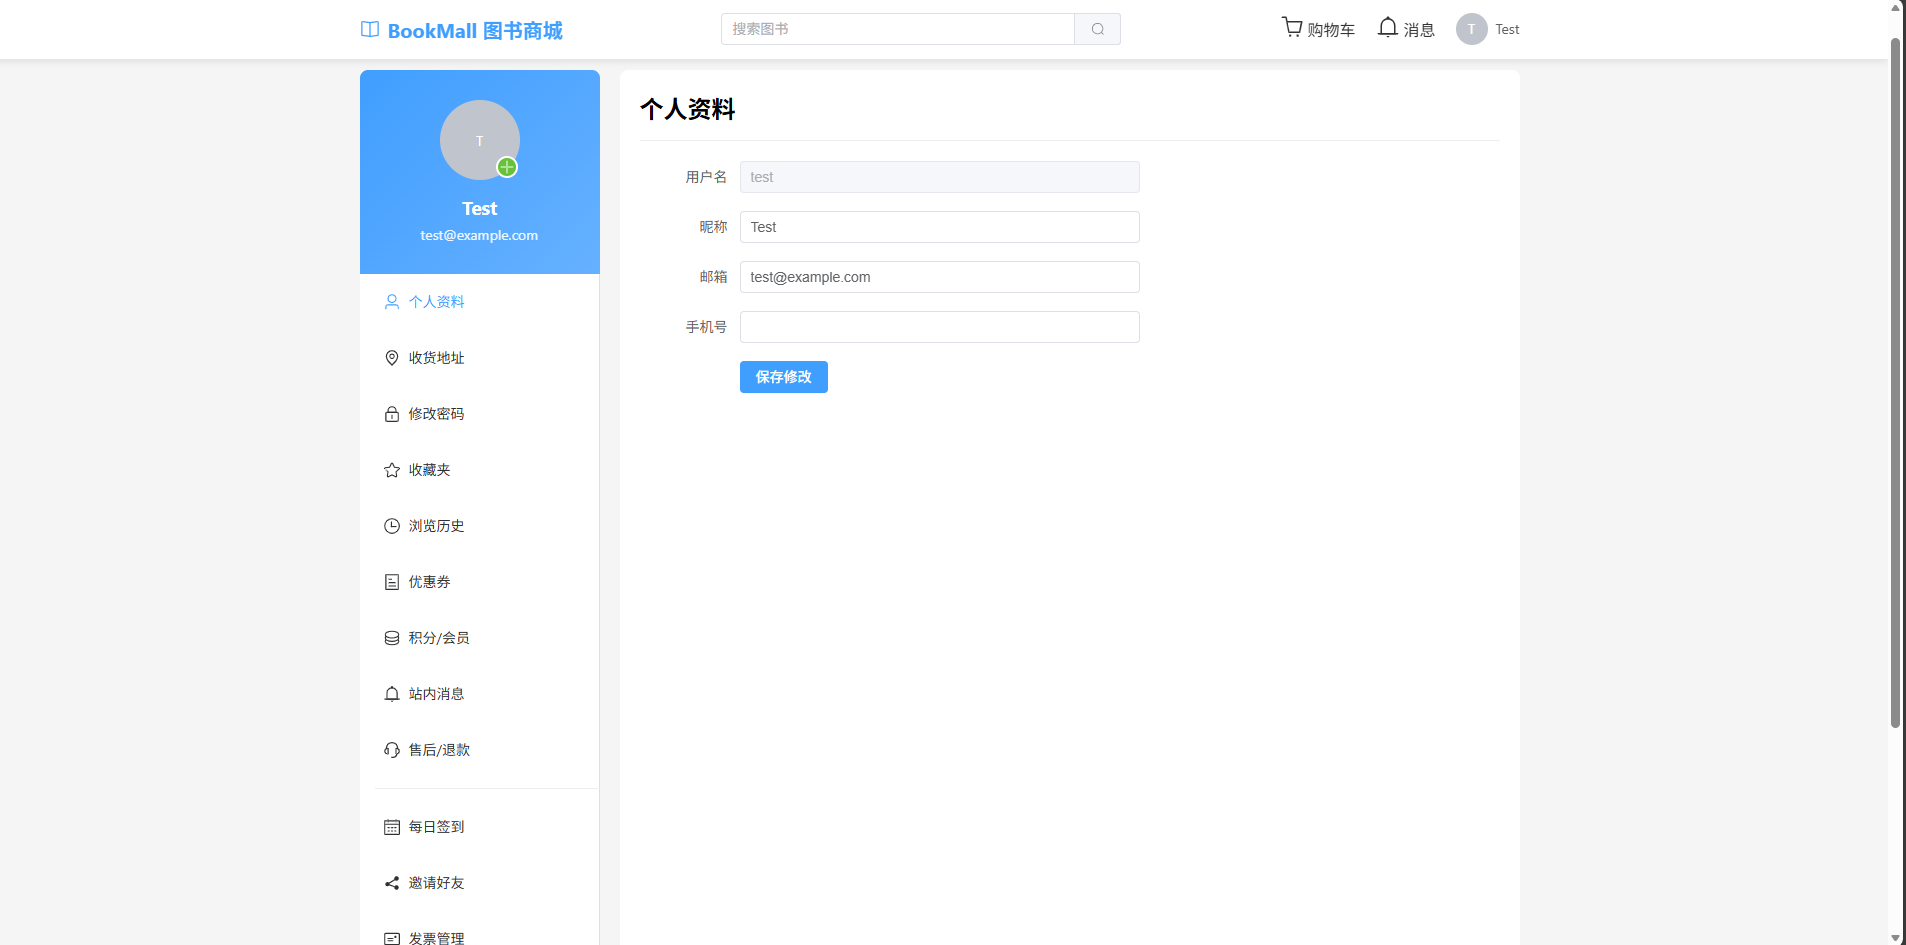Click the person icon beside 个人资料
1906x945 pixels.
click(392, 302)
